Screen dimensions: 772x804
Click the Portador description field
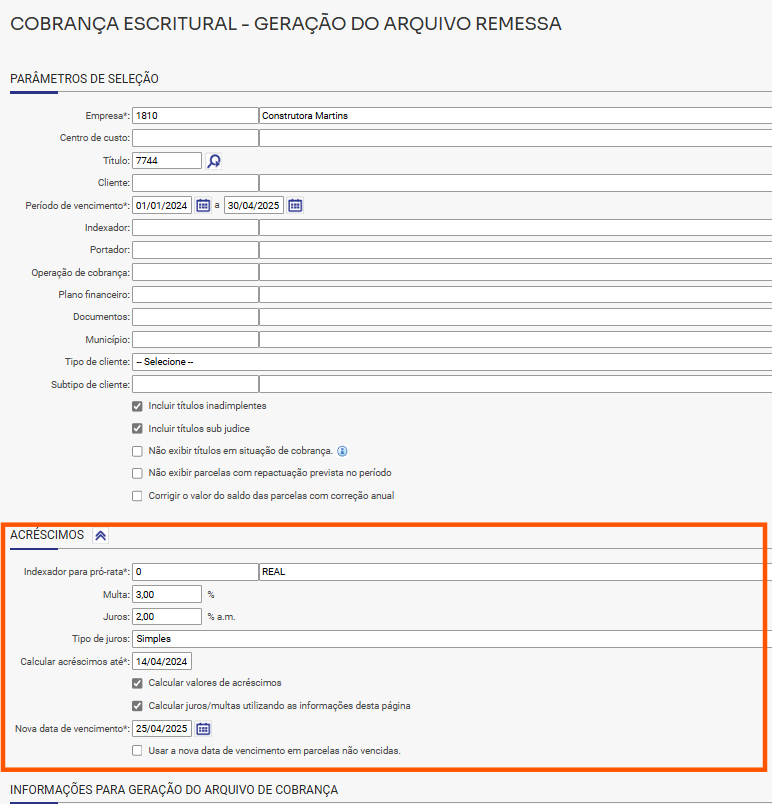coord(515,250)
